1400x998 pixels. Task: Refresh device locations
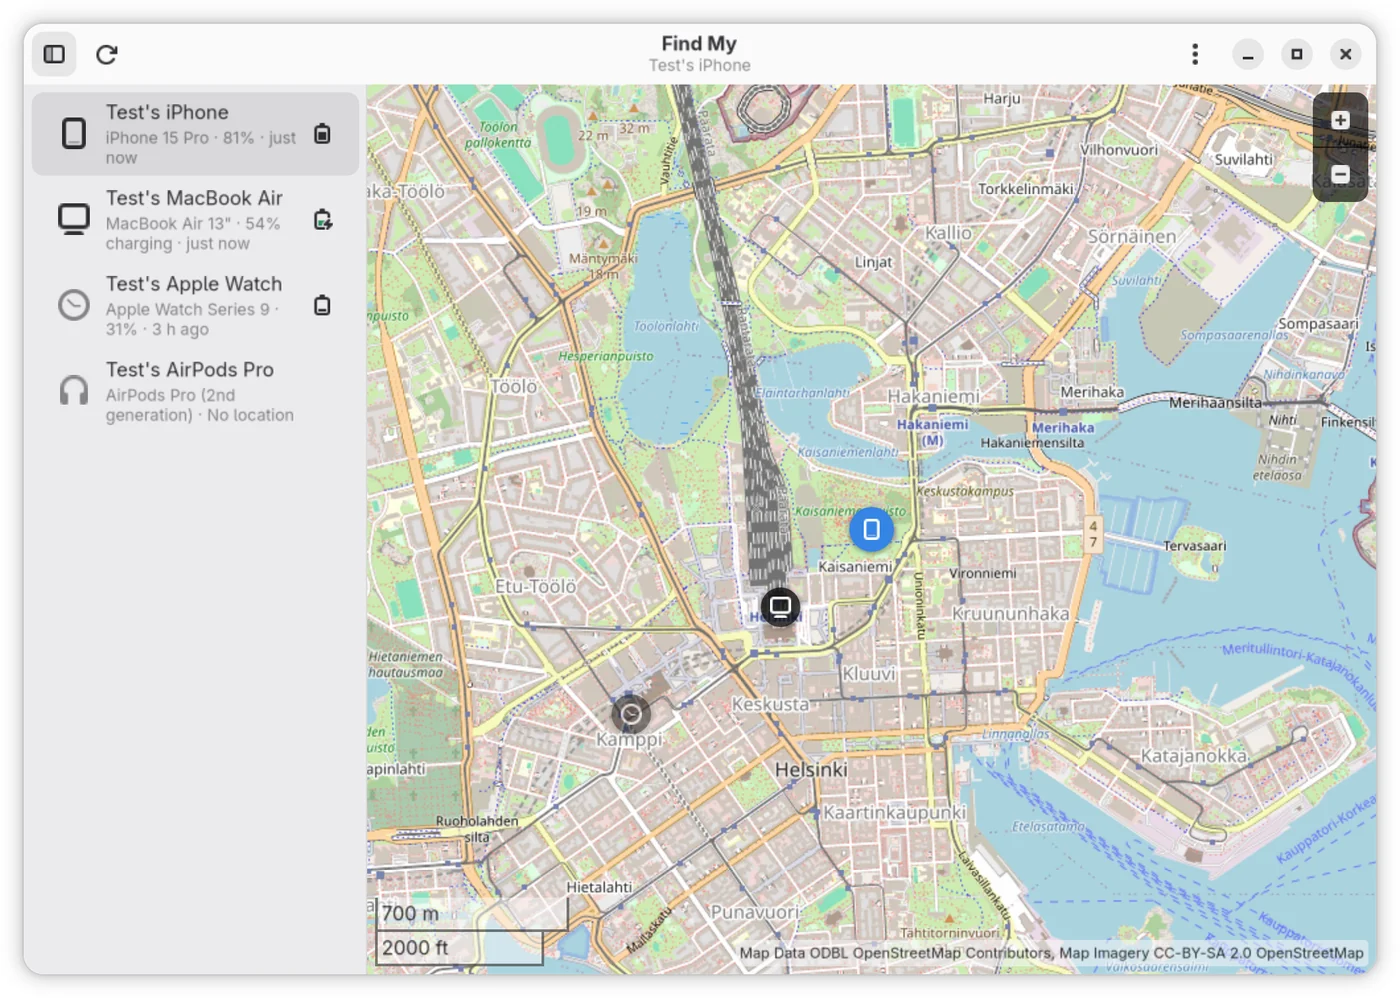point(107,54)
